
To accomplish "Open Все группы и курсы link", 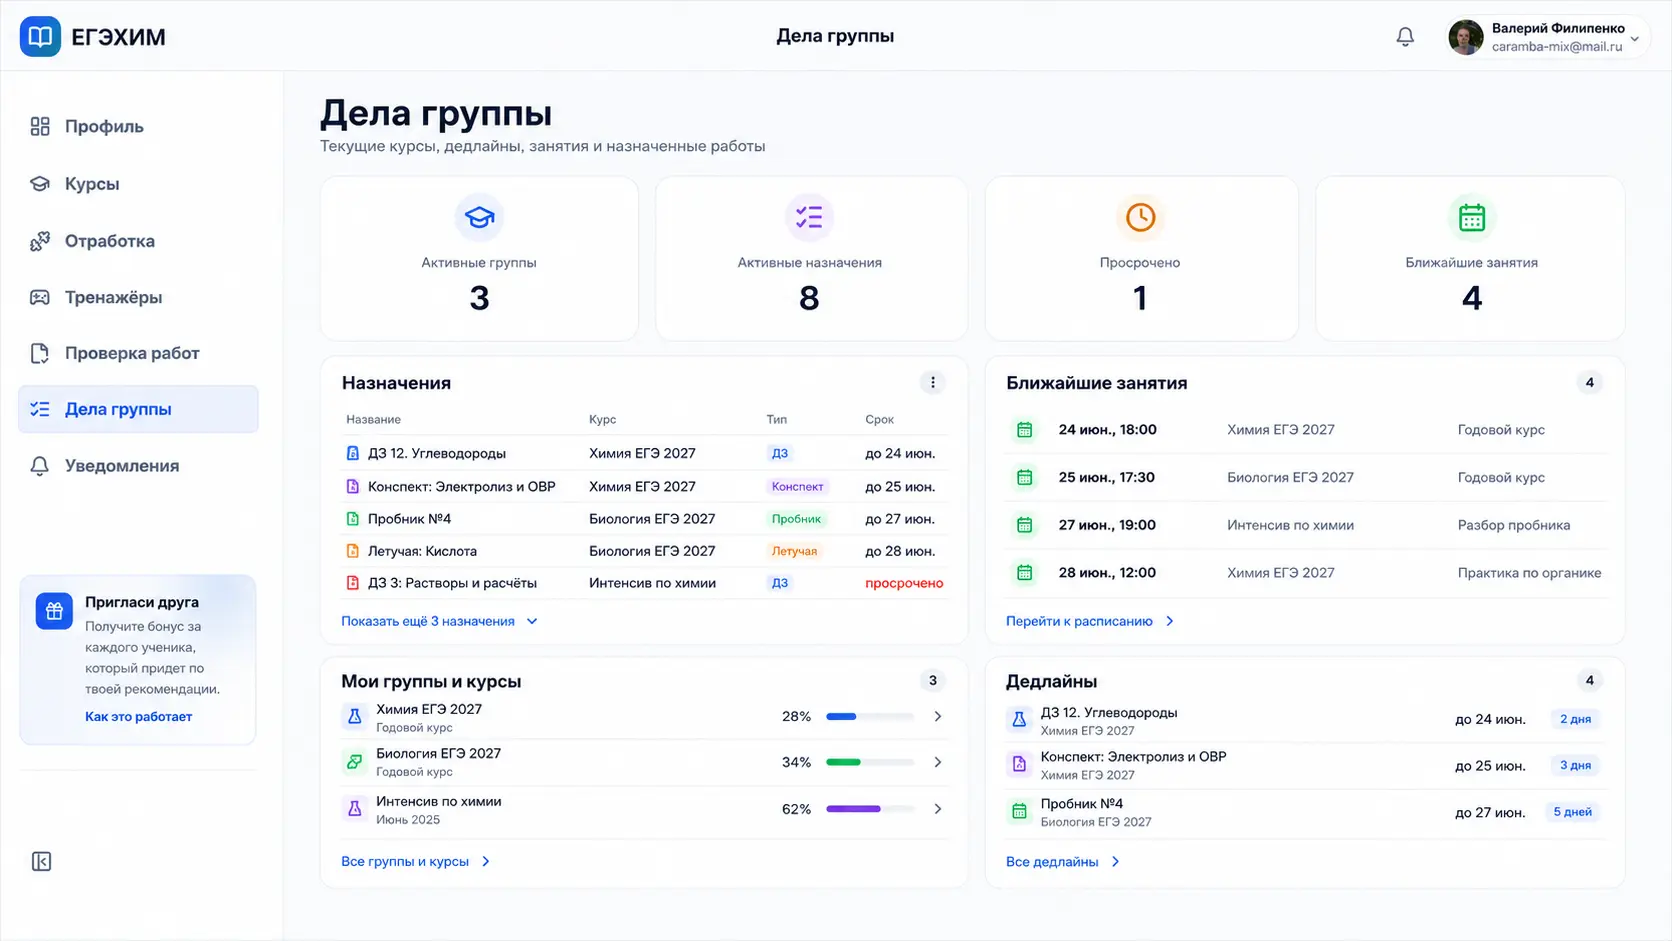I will [416, 861].
